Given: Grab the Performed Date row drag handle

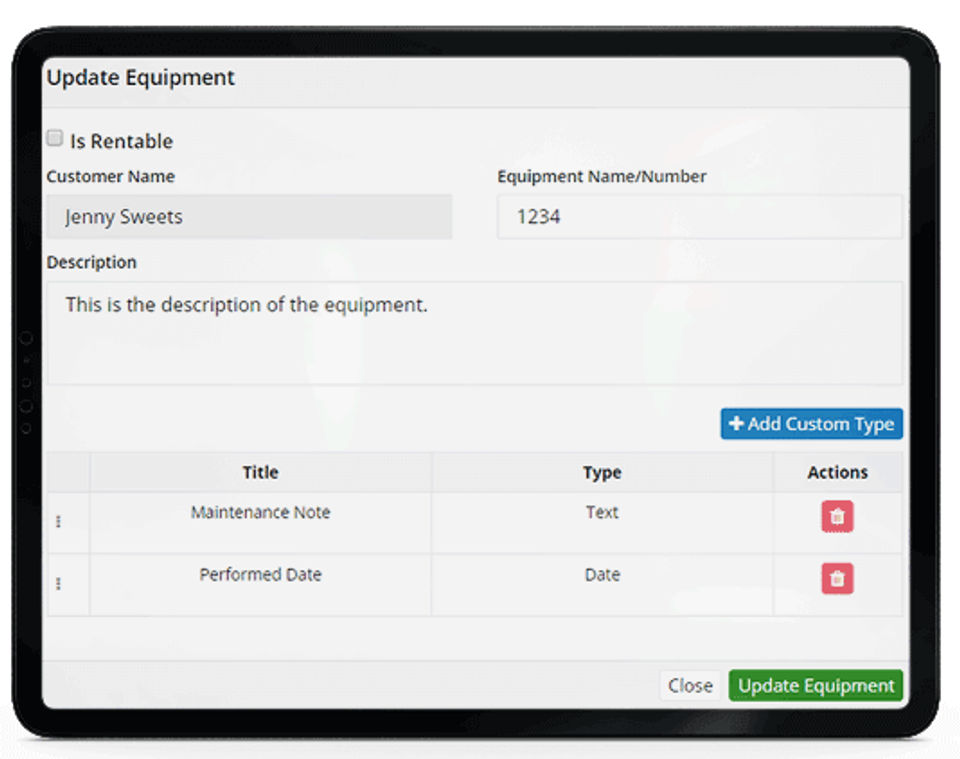Looking at the screenshot, I should pyautogui.click(x=58, y=584).
